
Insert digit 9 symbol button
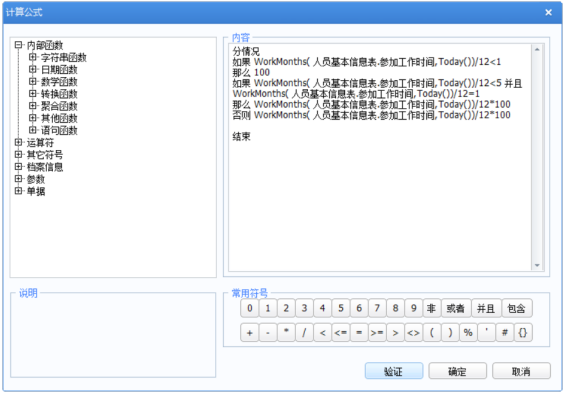(x=414, y=308)
